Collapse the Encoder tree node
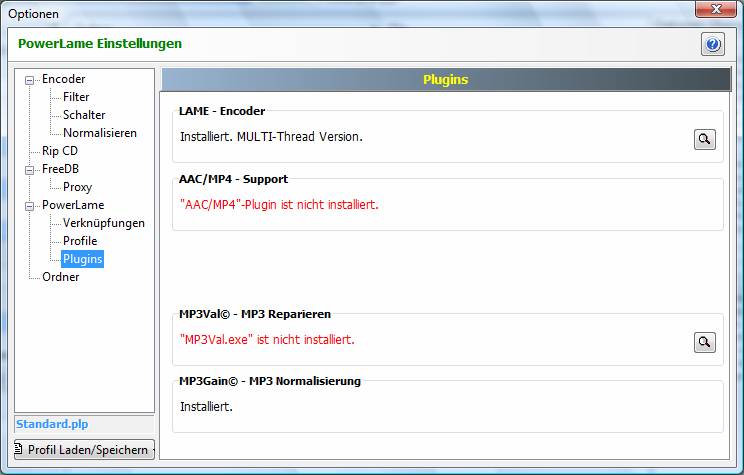 tap(30, 80)
